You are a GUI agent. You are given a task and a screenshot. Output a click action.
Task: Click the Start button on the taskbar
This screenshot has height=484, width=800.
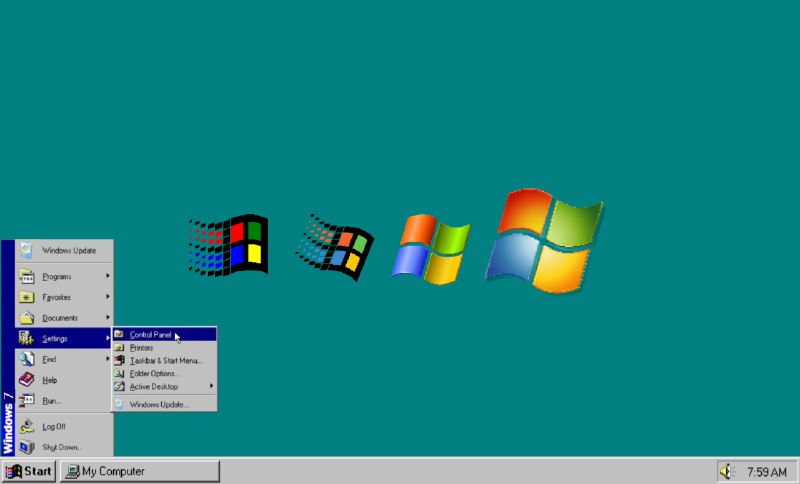coord(29,471)
